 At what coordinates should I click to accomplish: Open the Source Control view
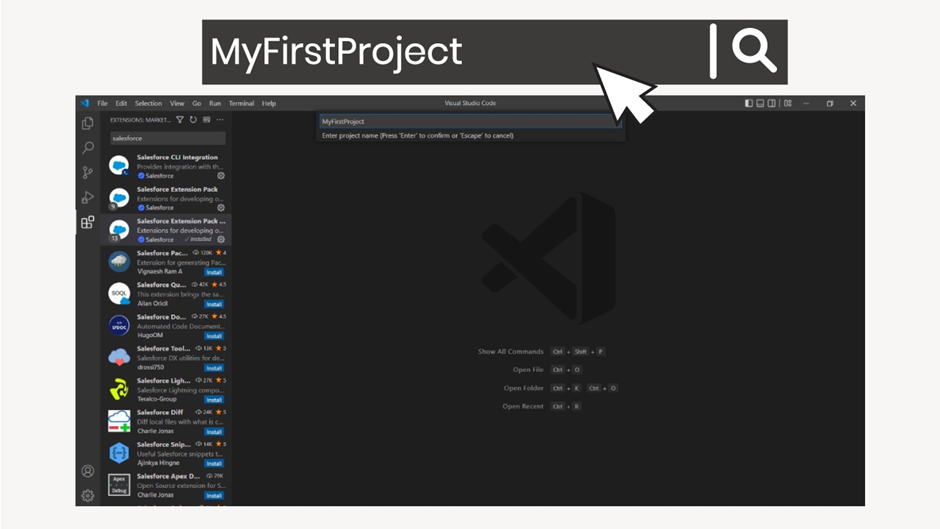88,173
